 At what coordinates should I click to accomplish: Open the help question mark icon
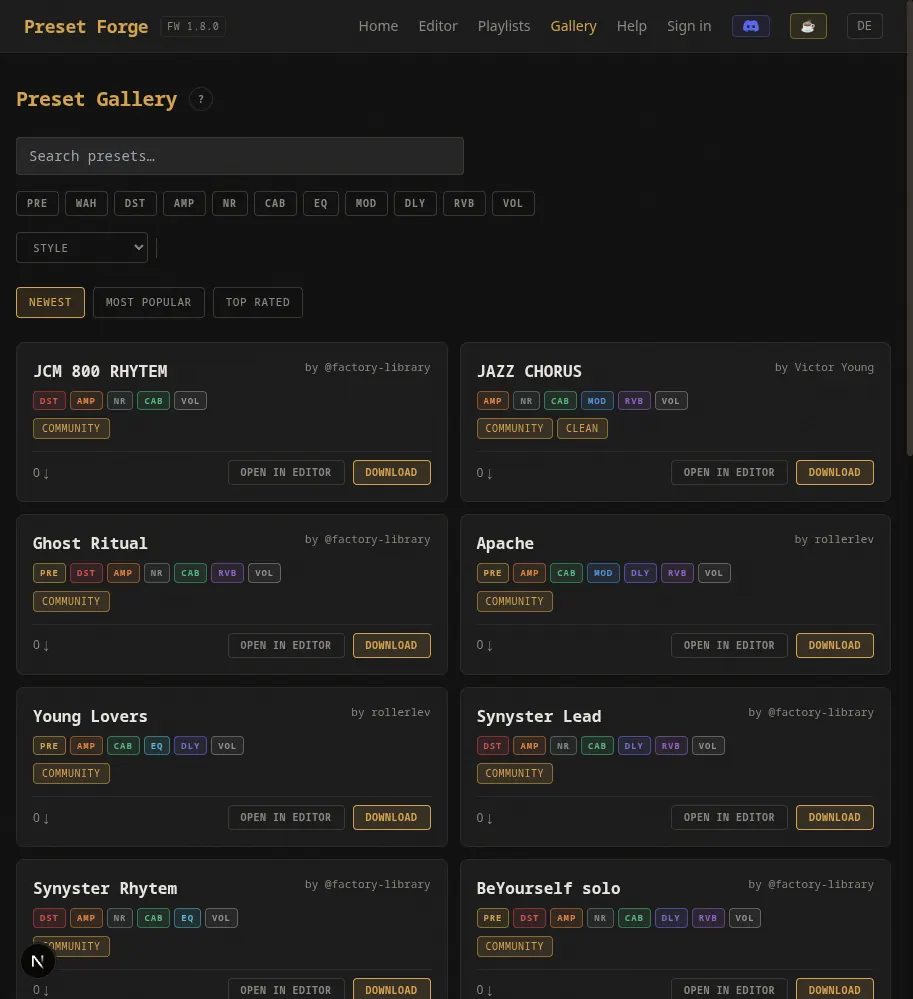click(x=201, y=99)
